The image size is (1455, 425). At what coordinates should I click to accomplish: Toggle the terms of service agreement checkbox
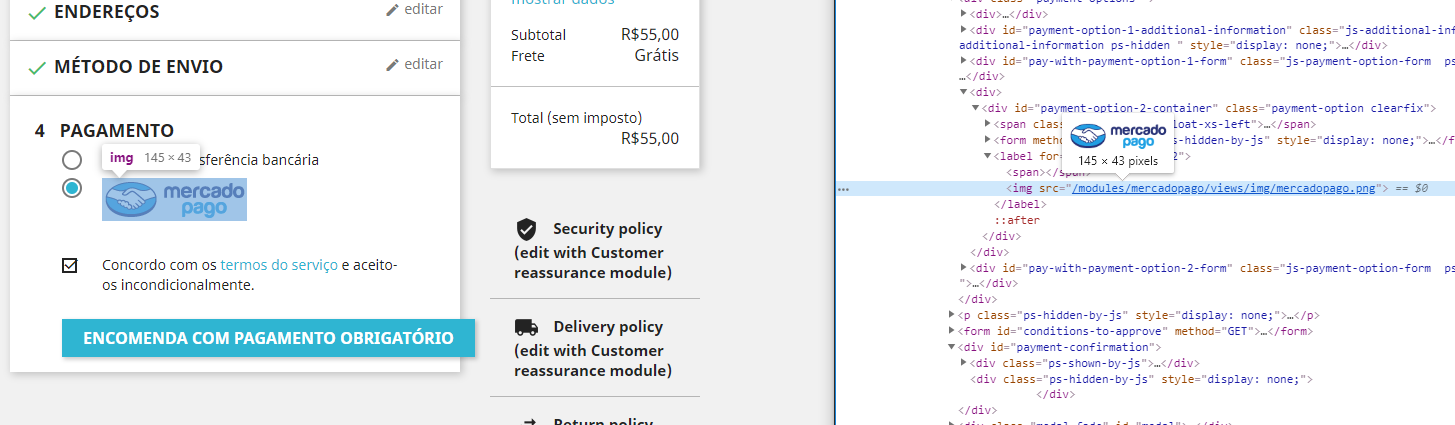click(70, 266)
